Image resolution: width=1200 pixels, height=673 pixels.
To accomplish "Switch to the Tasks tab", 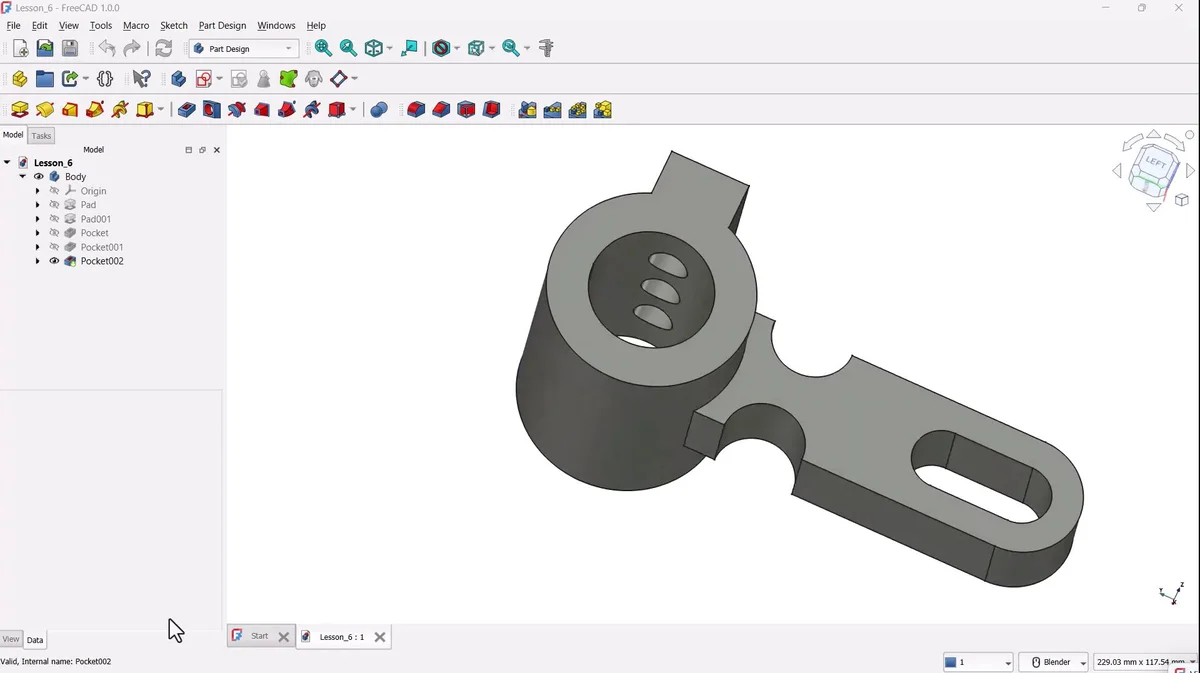I will [x=41, y=135].
